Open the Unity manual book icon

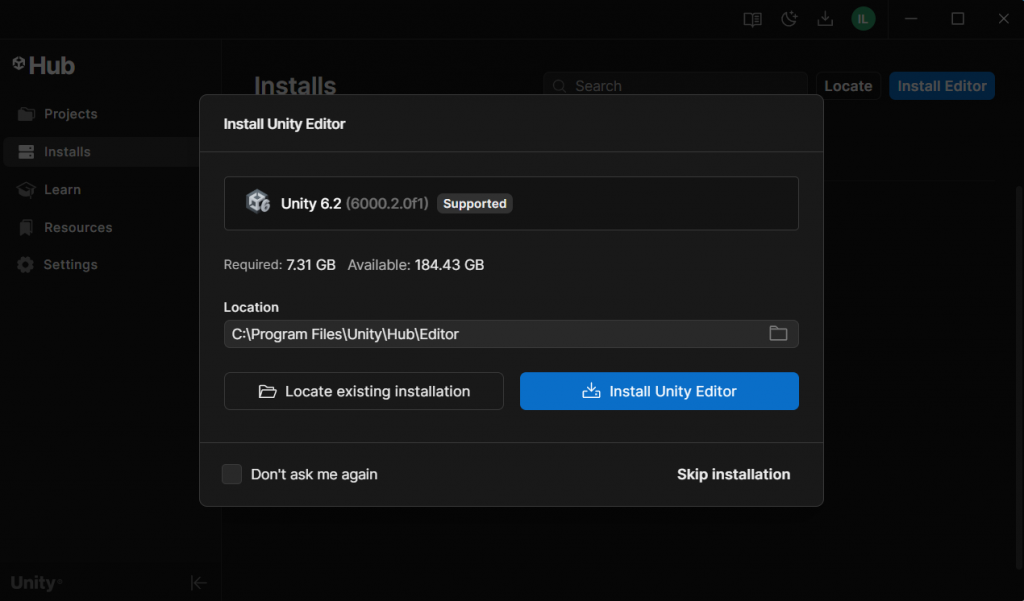pyautogui.click(x=752, y=20)
